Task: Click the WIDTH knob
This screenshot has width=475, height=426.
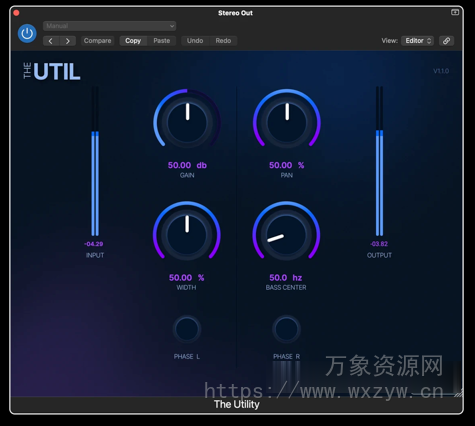Action: [x=187, y=235]
